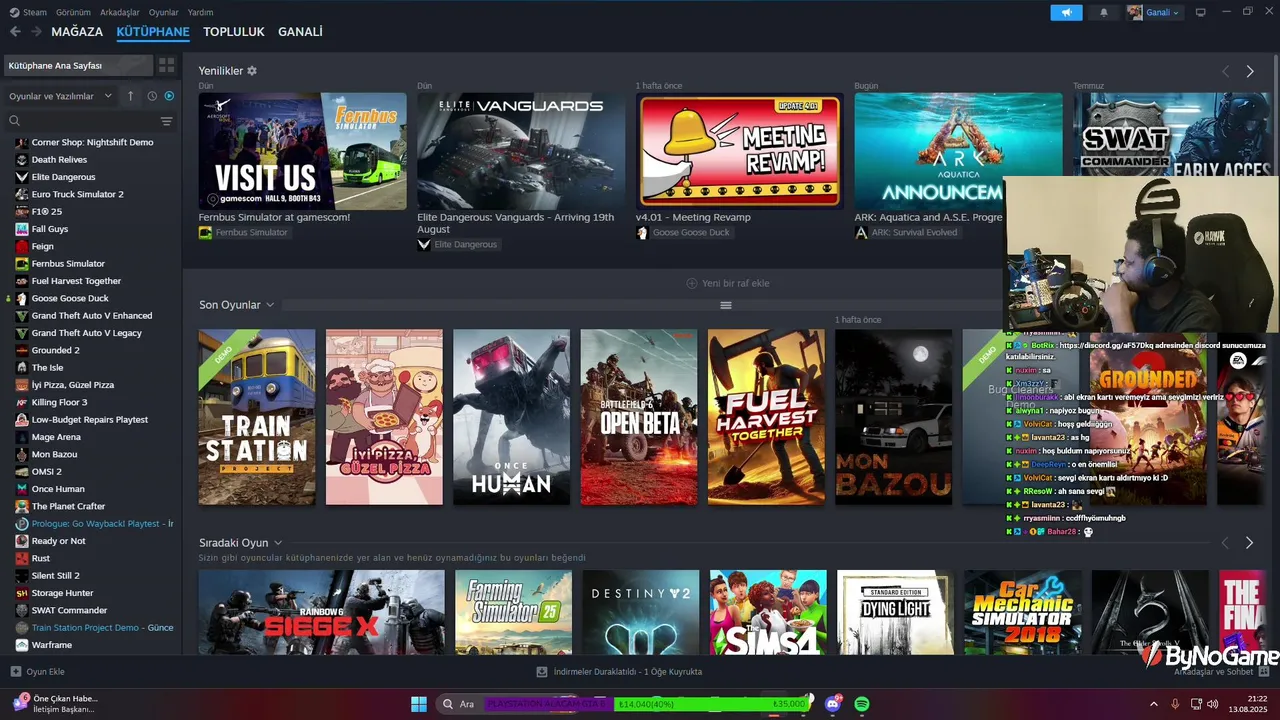Open Kütüphane Ana Sayfası button

point(78,65)
